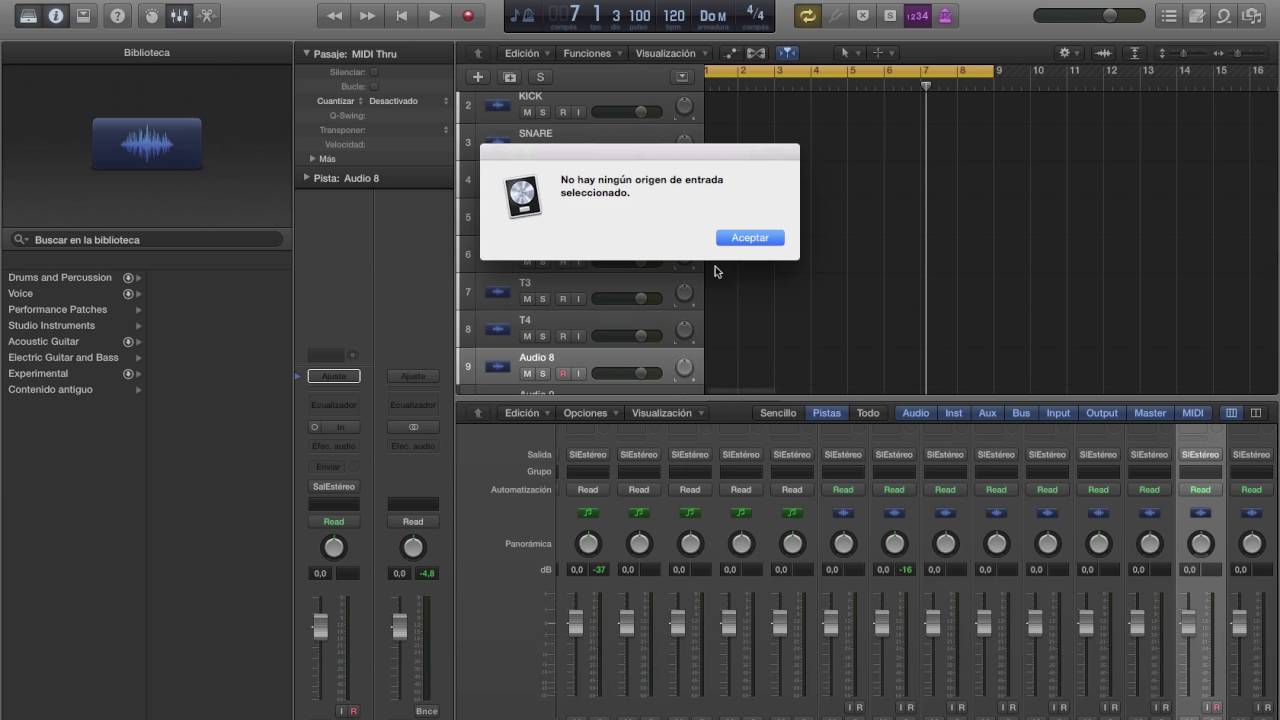Toggle Master channel filter in mixer
The width and height of the screenshot is (1280, 720).
click(1150, 413)
